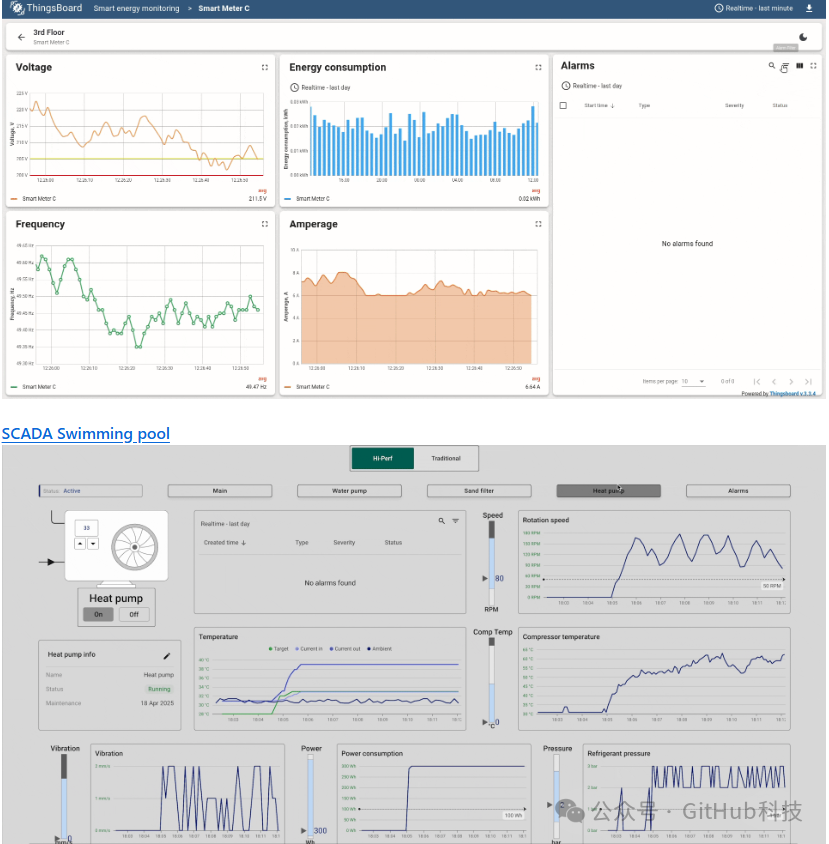Screen dimensions: 829x844
Task: Go to the last page of alarms
Action: click(808, 381)
